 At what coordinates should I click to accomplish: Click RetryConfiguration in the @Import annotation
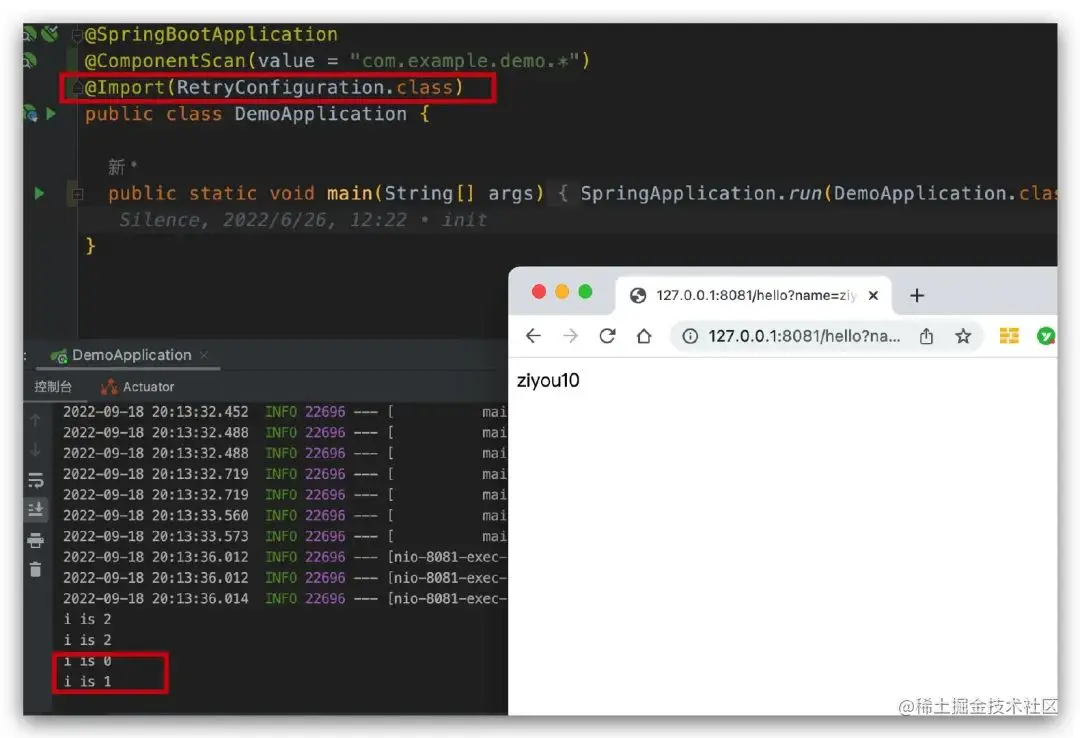click(x=280, y=87)
